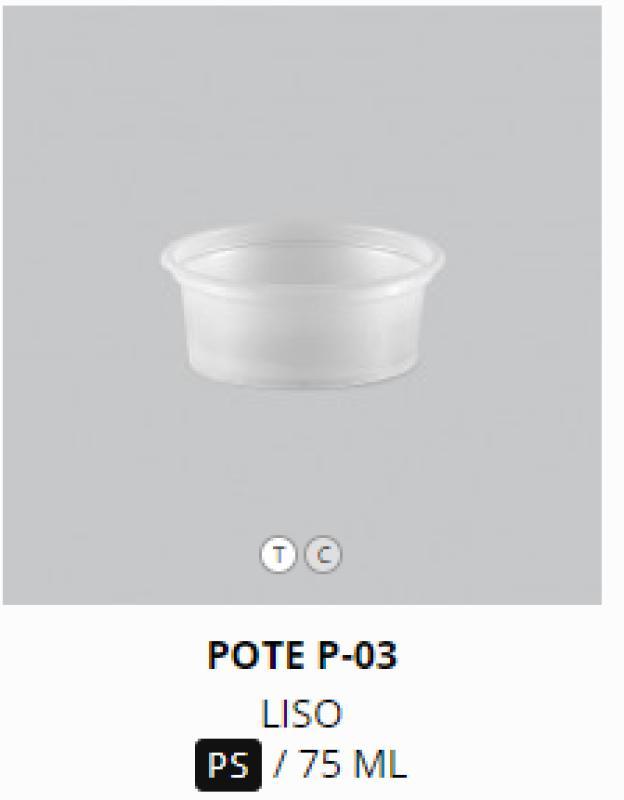Choose the crystal variant circle marked C
The image size is (624, 800).
(x=323, y=554)
